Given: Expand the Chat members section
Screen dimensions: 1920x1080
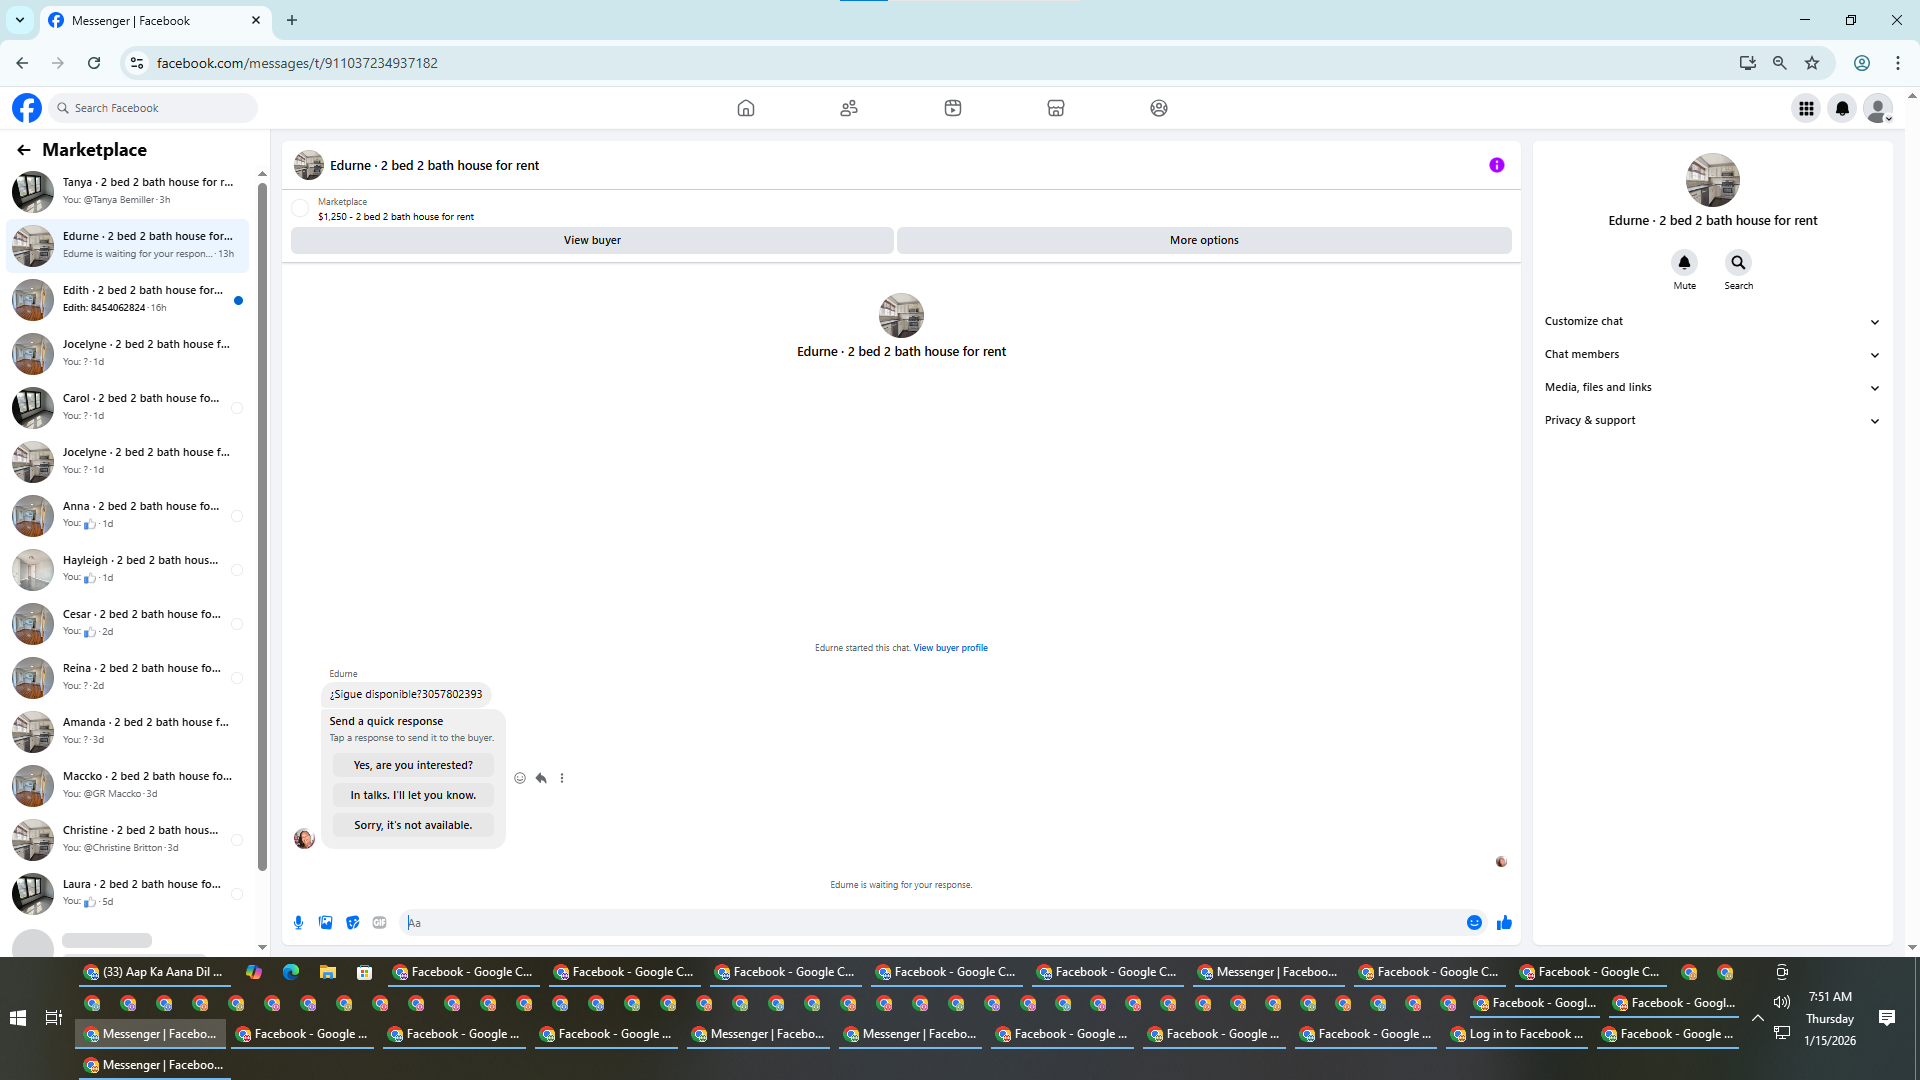Looking at the screenshot, I should coord(1712,354).
